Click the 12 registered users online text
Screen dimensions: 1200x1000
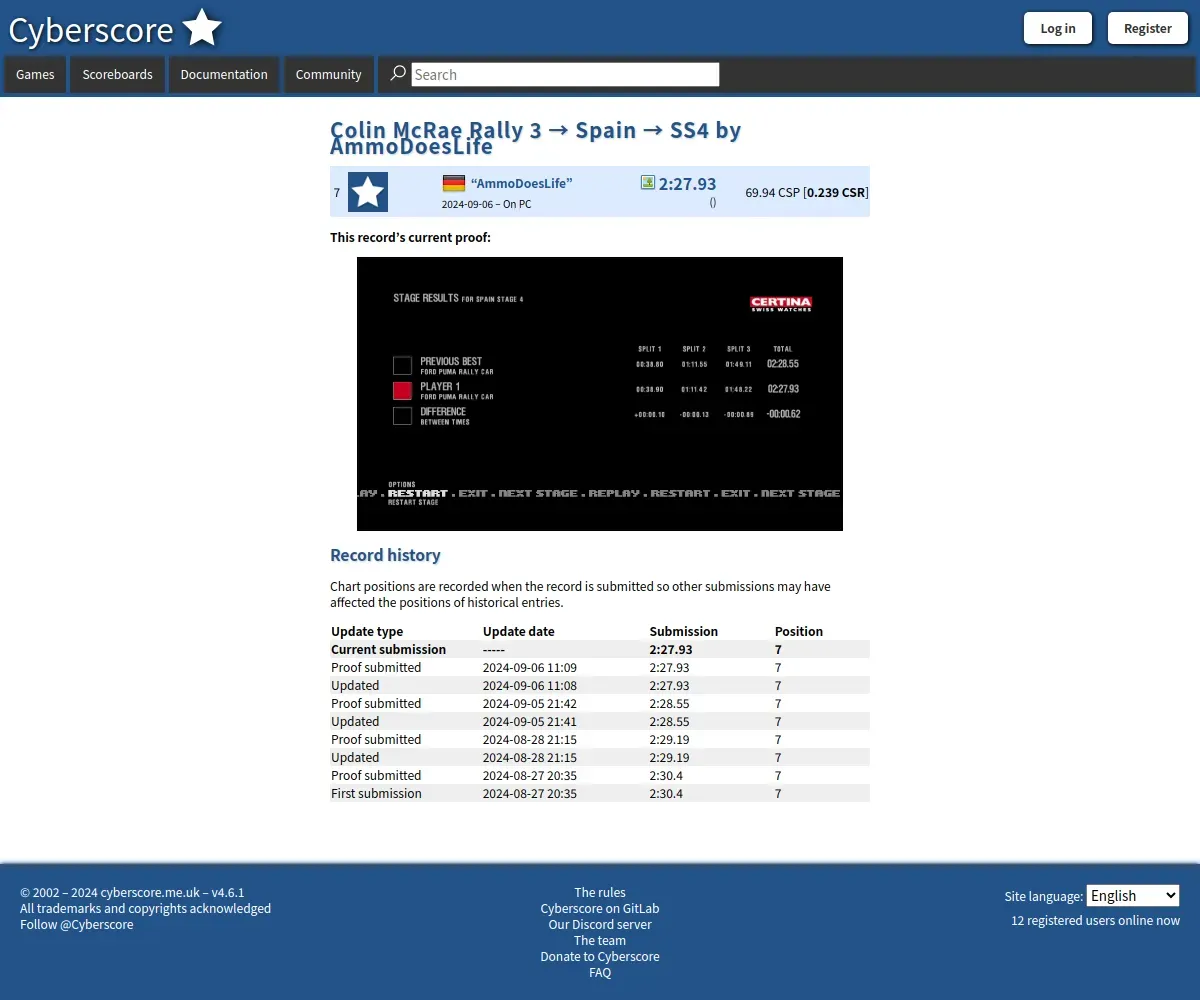(x=1095, y=920)
